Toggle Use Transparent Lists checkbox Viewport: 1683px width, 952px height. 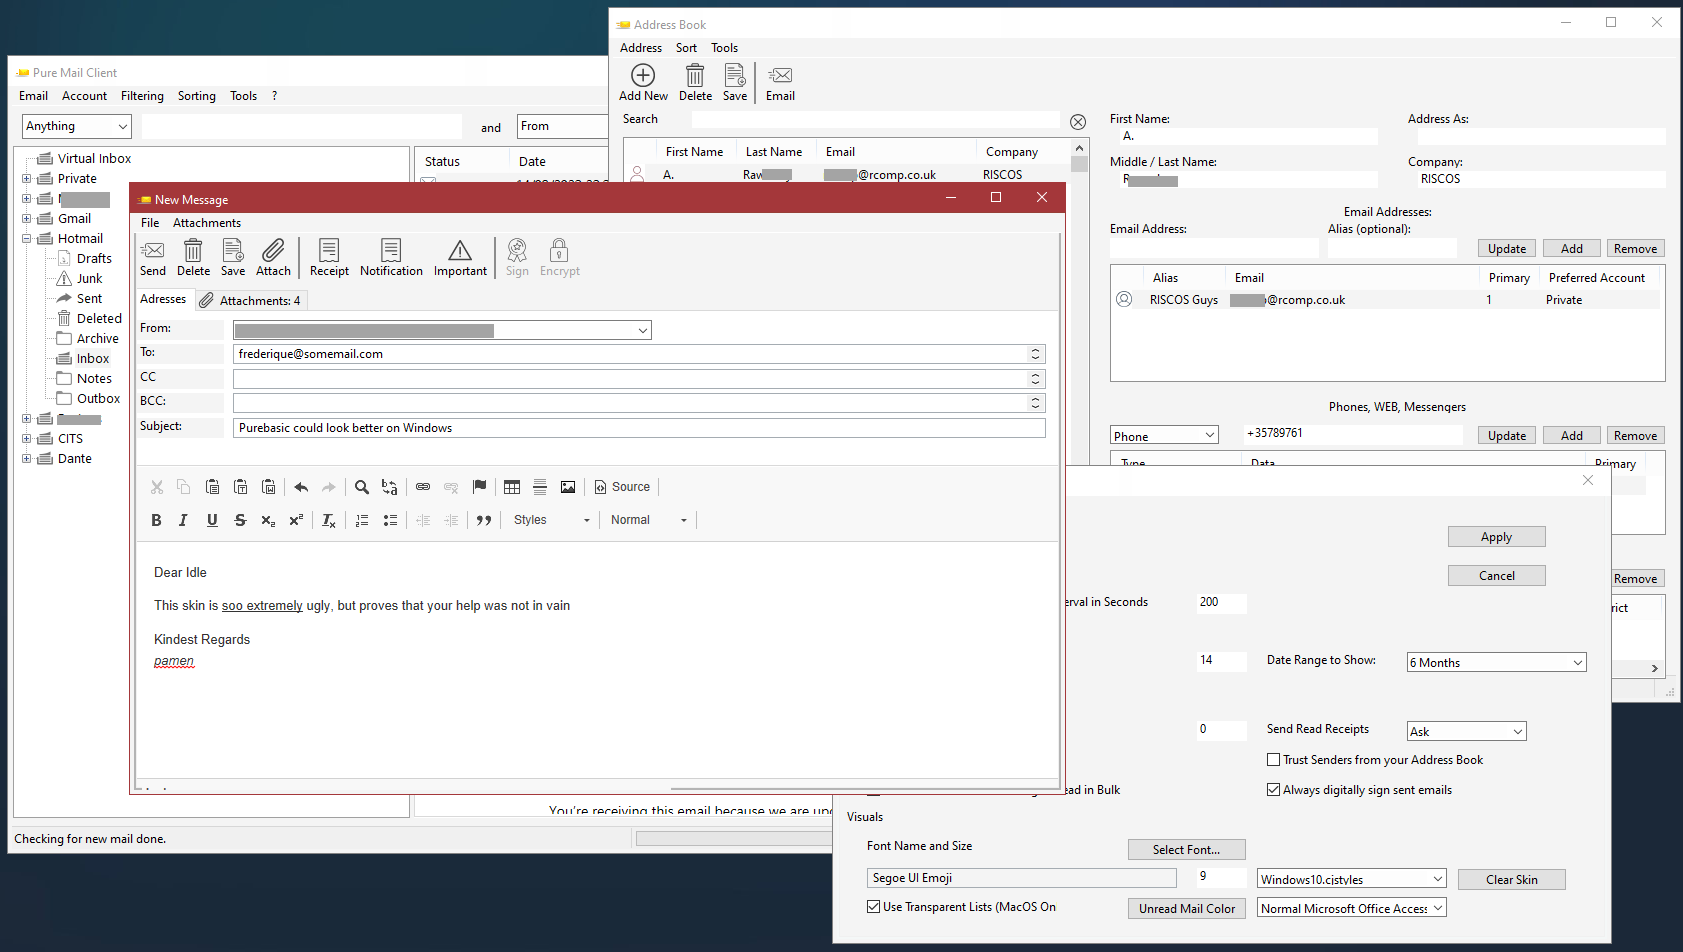873,907
